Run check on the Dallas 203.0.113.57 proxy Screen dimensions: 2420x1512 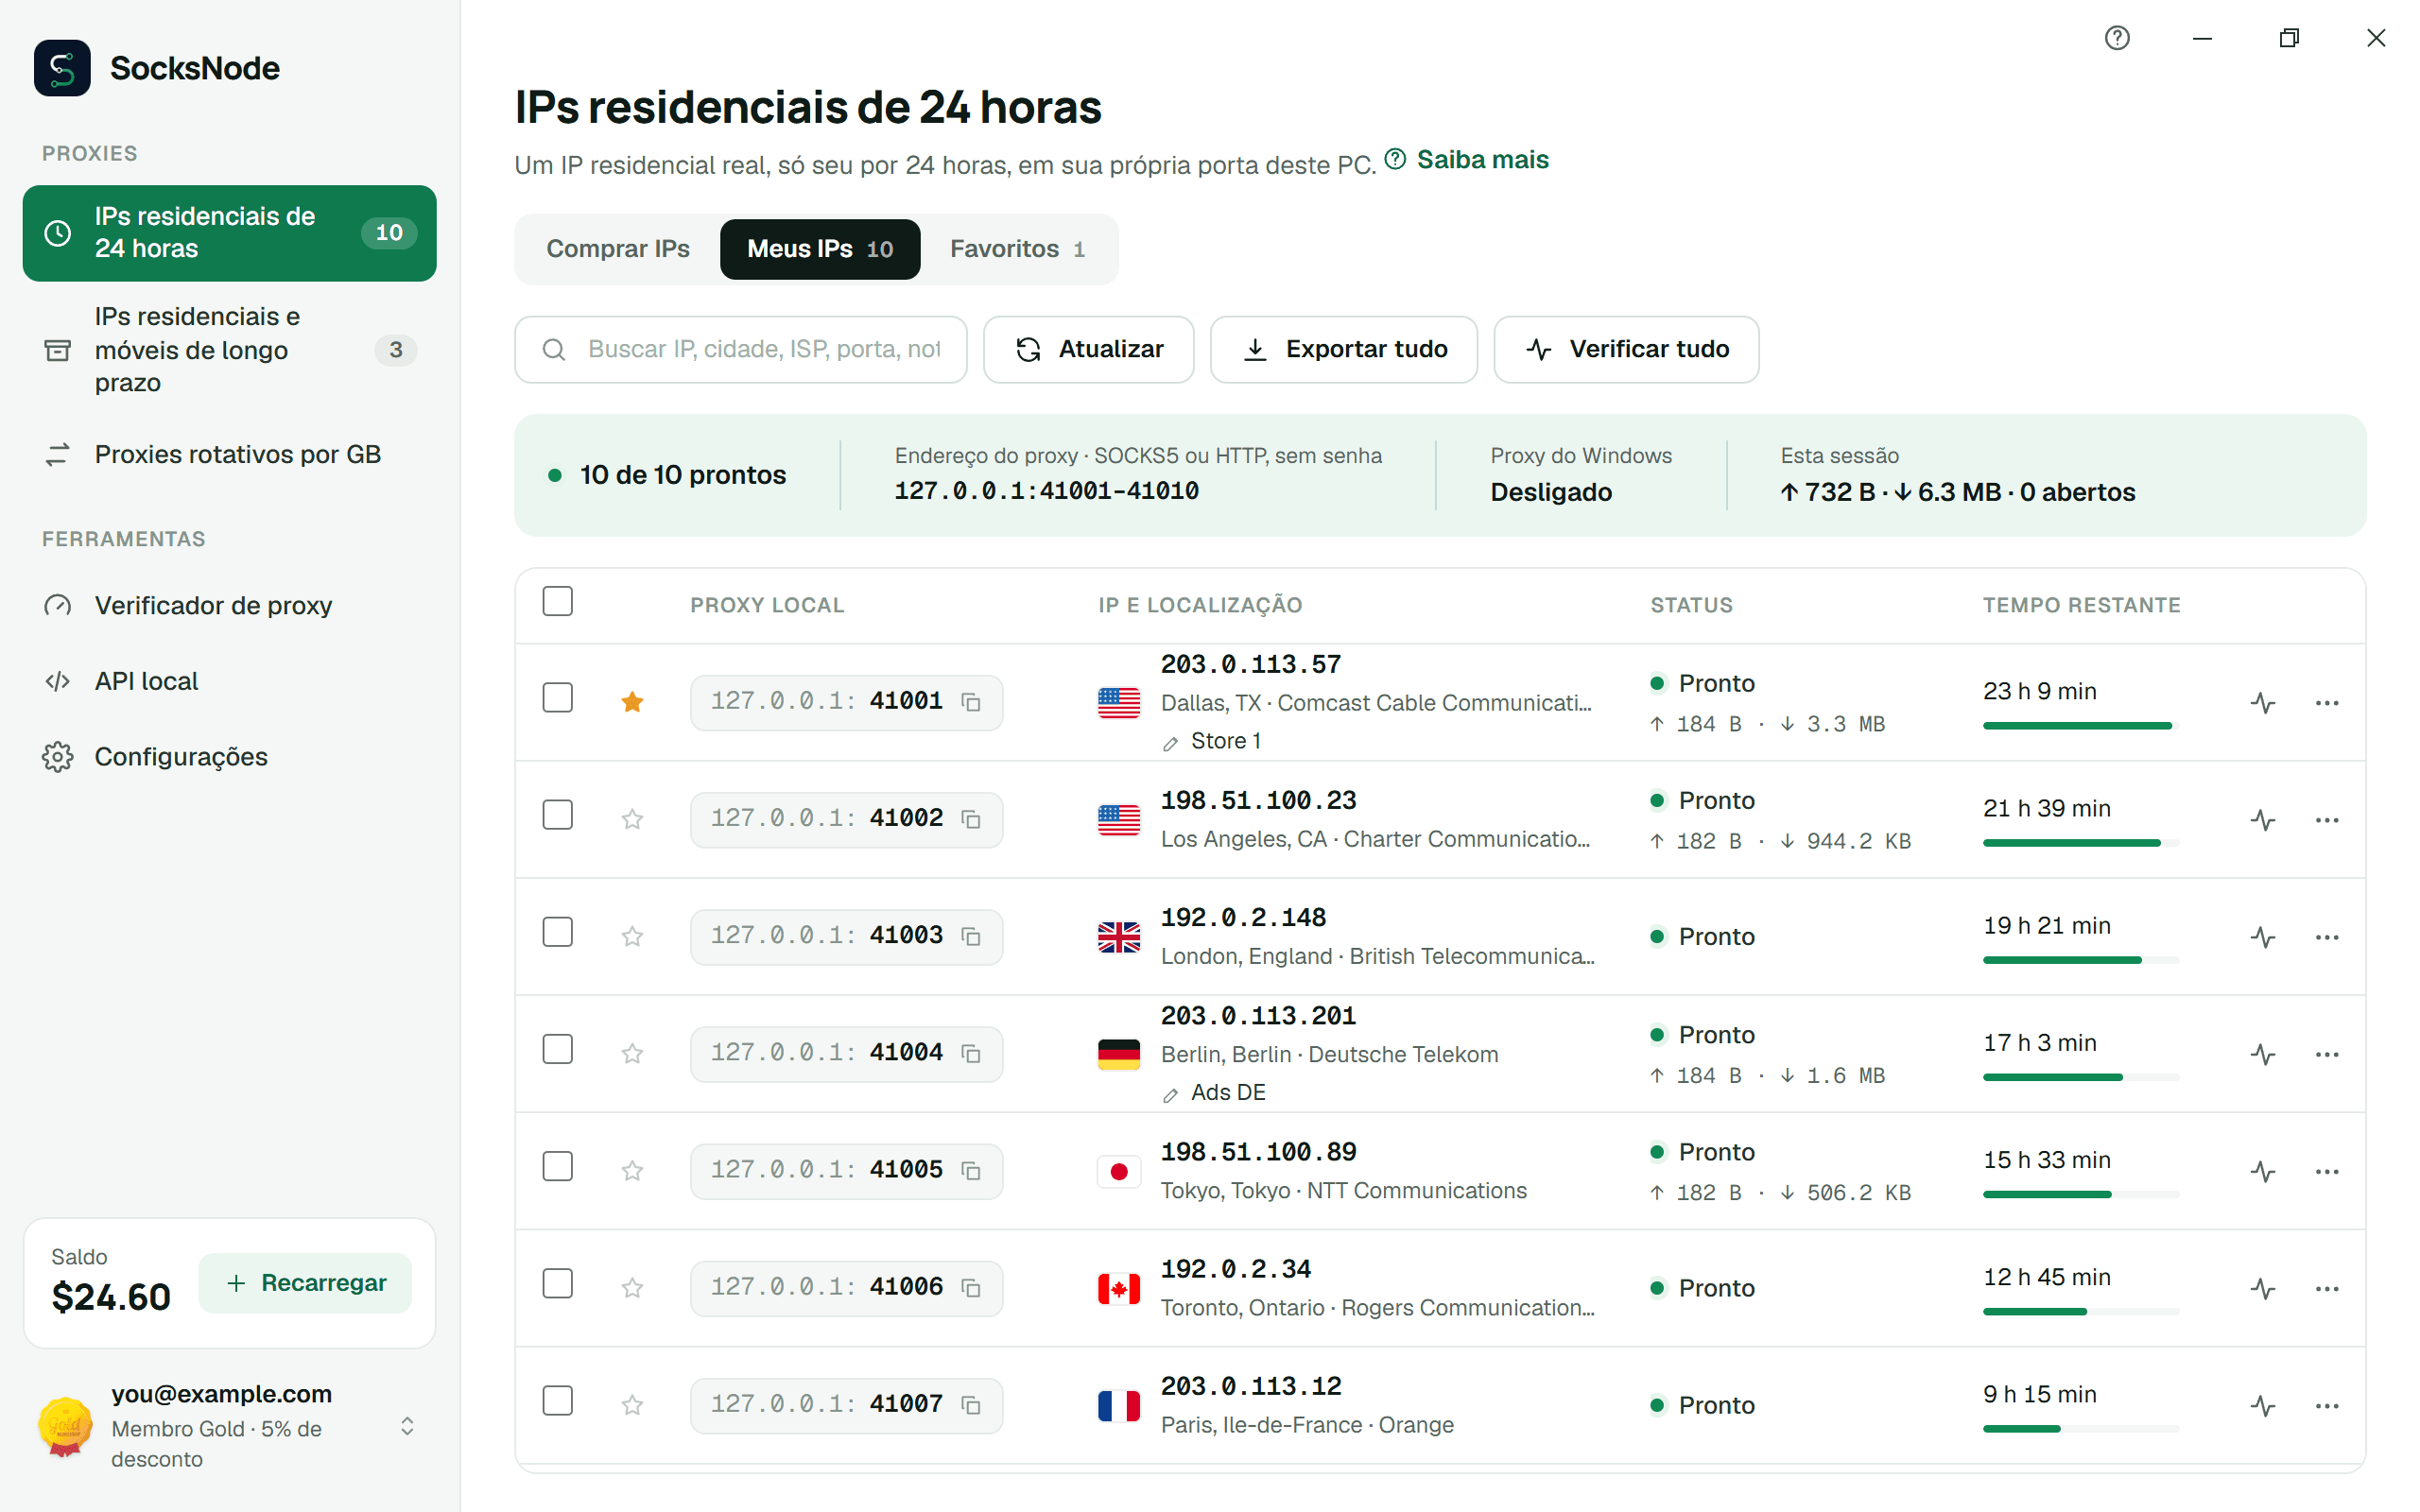point(2263,703)
